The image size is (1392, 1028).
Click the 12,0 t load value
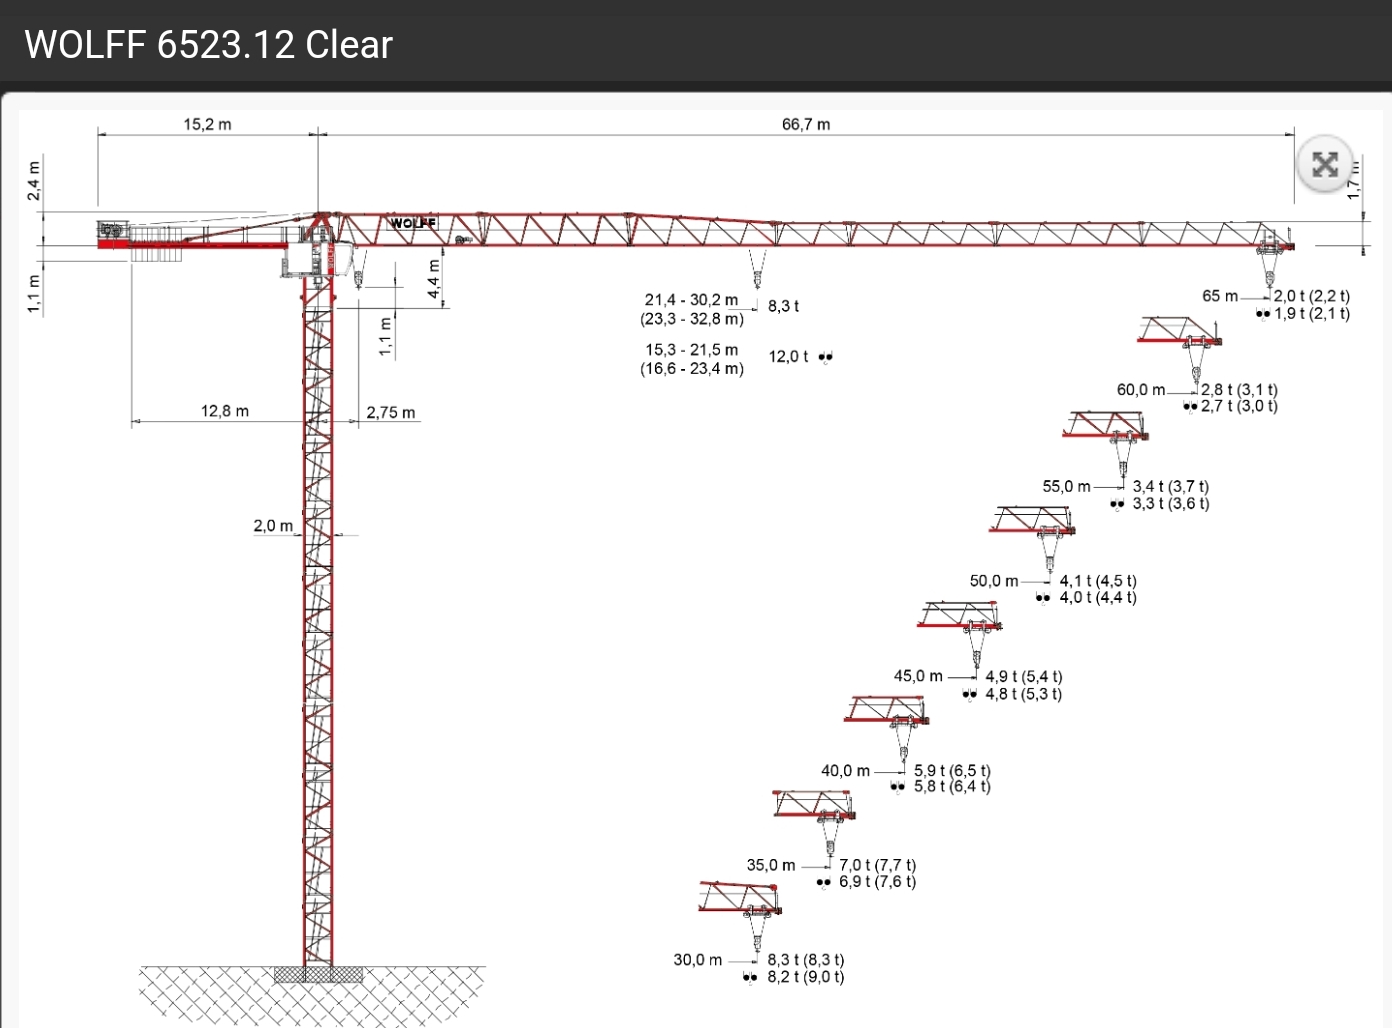789,356
